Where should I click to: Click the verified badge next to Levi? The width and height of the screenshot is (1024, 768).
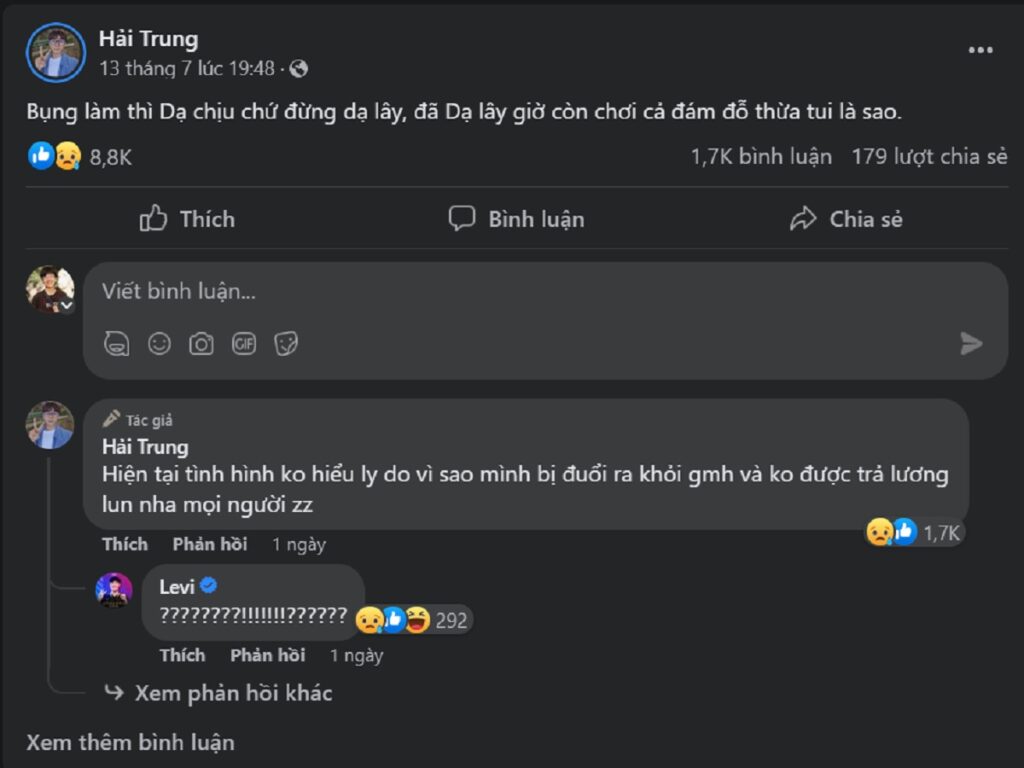(x=209, y=587)
